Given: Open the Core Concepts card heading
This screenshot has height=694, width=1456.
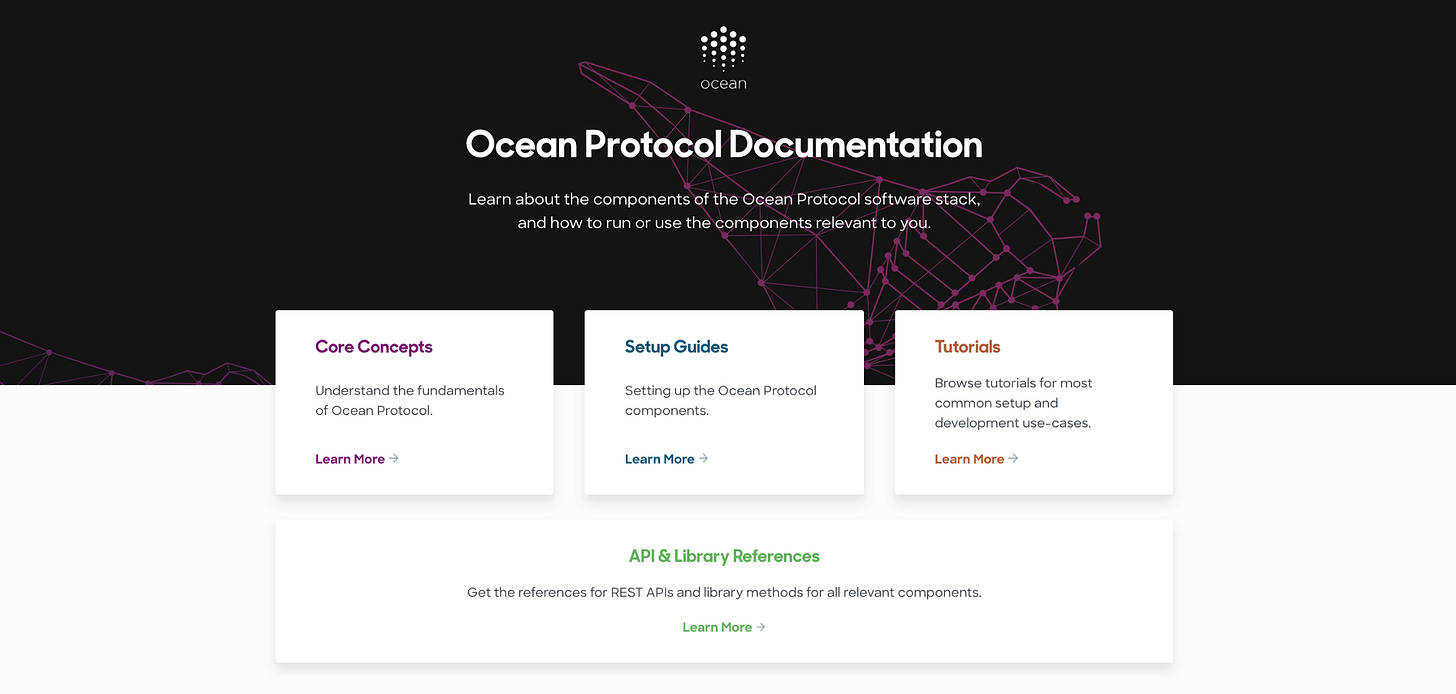Looking at the screenshot, I should coord(374,347).
